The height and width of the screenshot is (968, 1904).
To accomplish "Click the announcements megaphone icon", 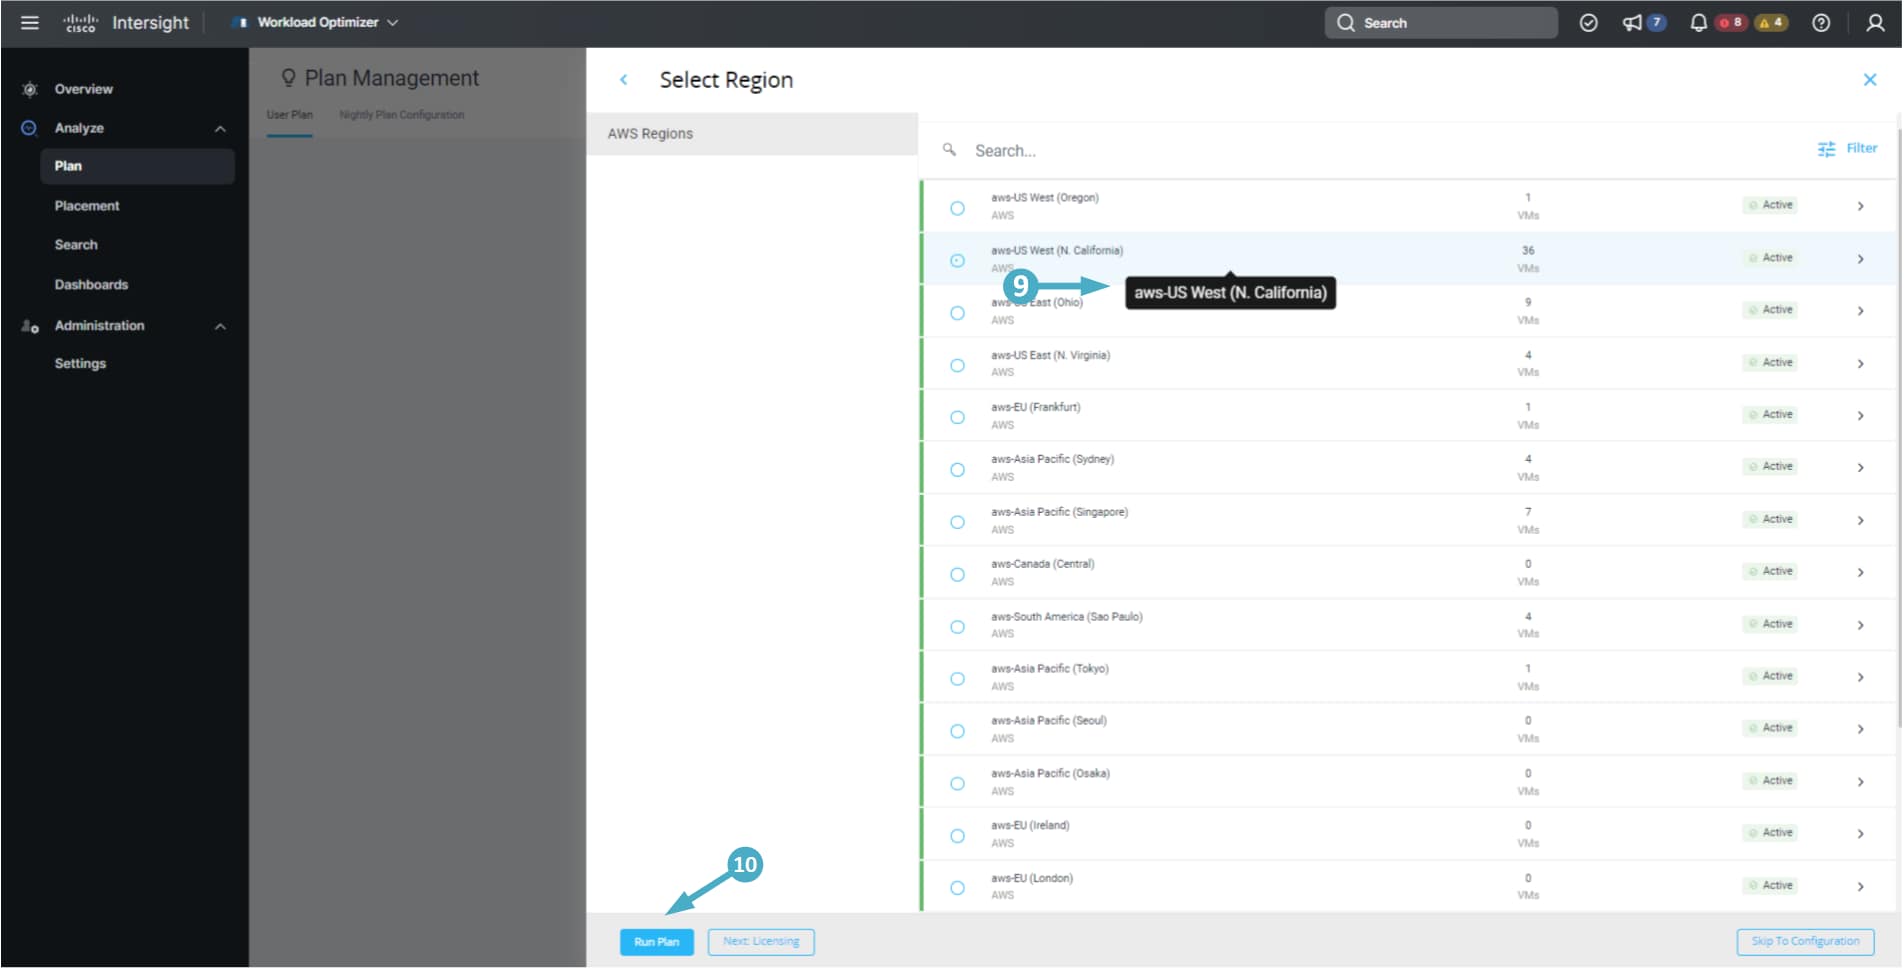I will click(1632, 23).
